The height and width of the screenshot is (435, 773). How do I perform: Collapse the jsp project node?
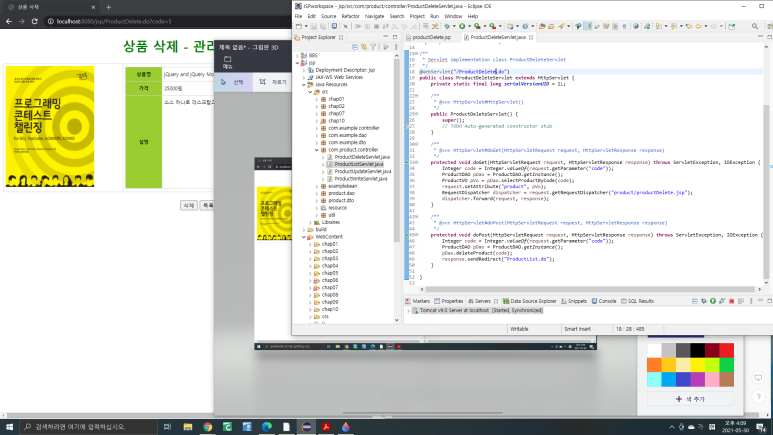pyautogui.click(x=297, y=63)
